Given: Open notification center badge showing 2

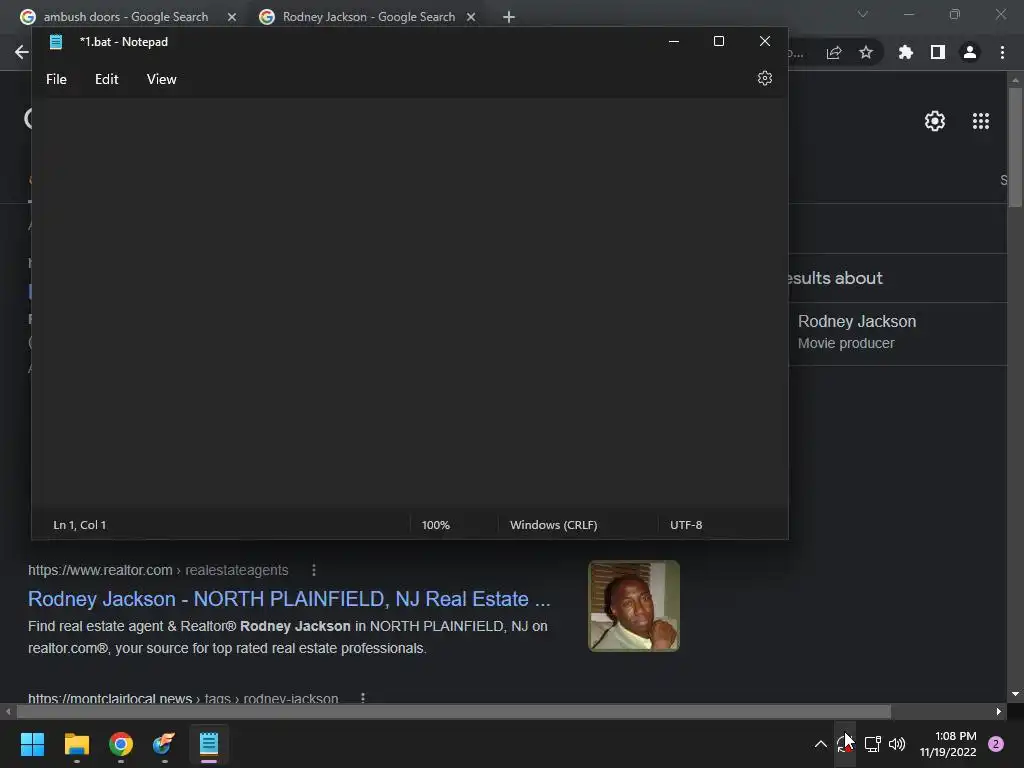Looking at the screenshot, I should [x=996, y=744].
